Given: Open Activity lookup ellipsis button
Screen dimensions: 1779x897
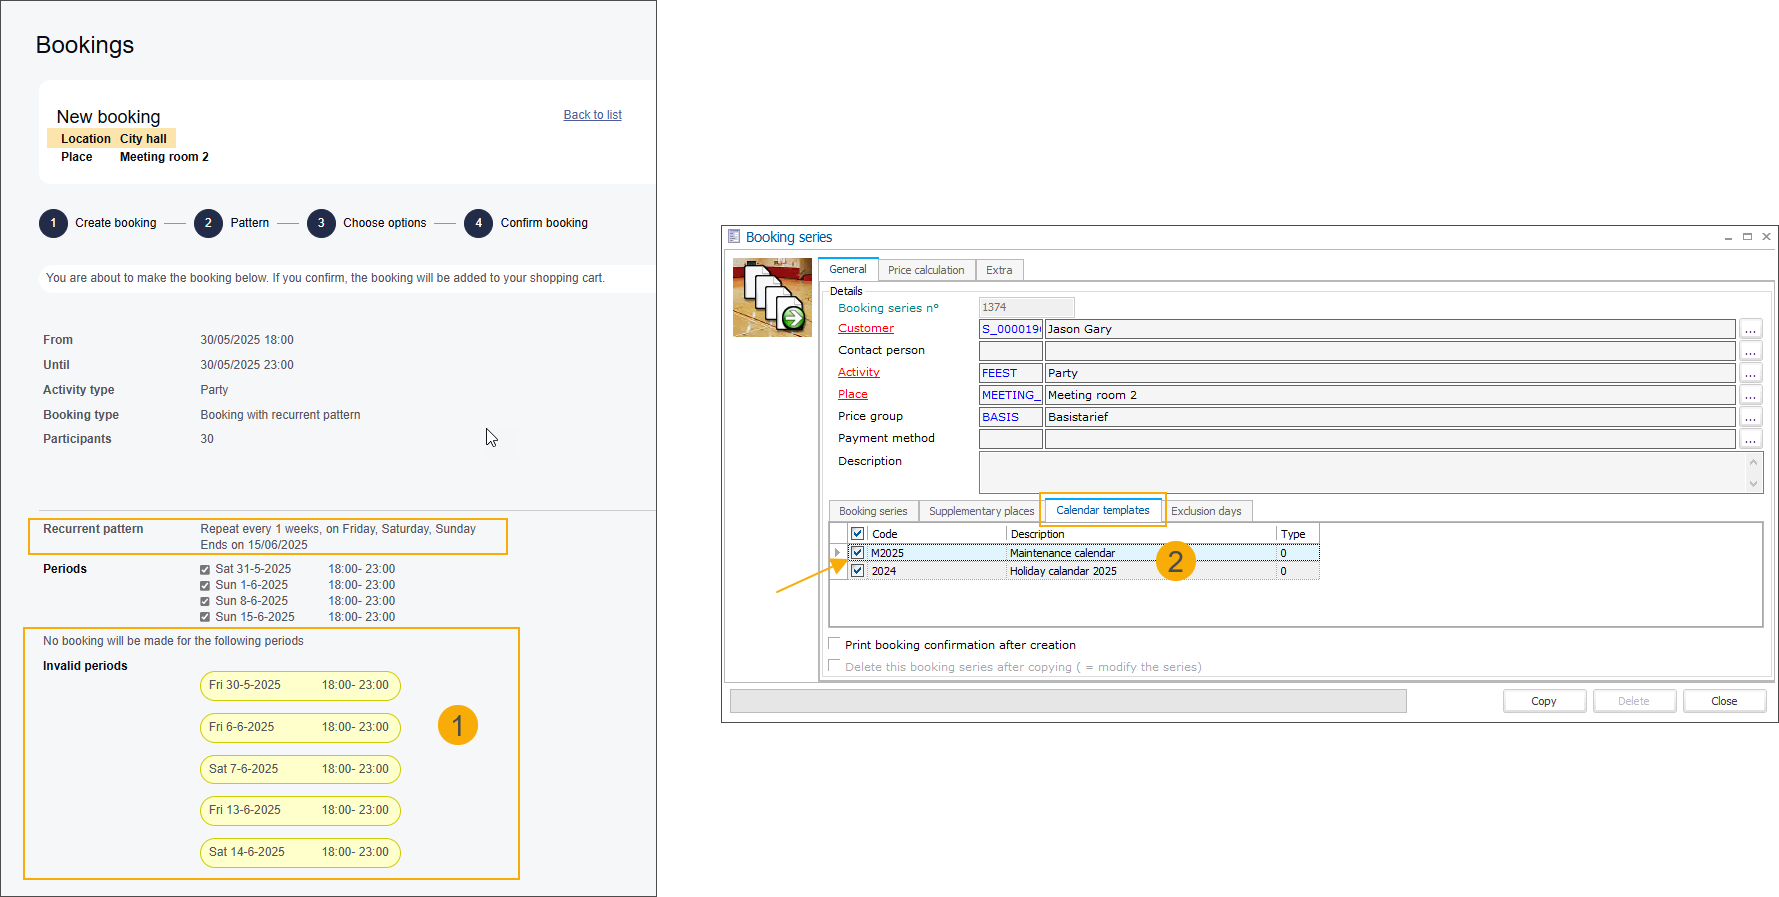Looking at the screenshot, I should (1750, 374).
